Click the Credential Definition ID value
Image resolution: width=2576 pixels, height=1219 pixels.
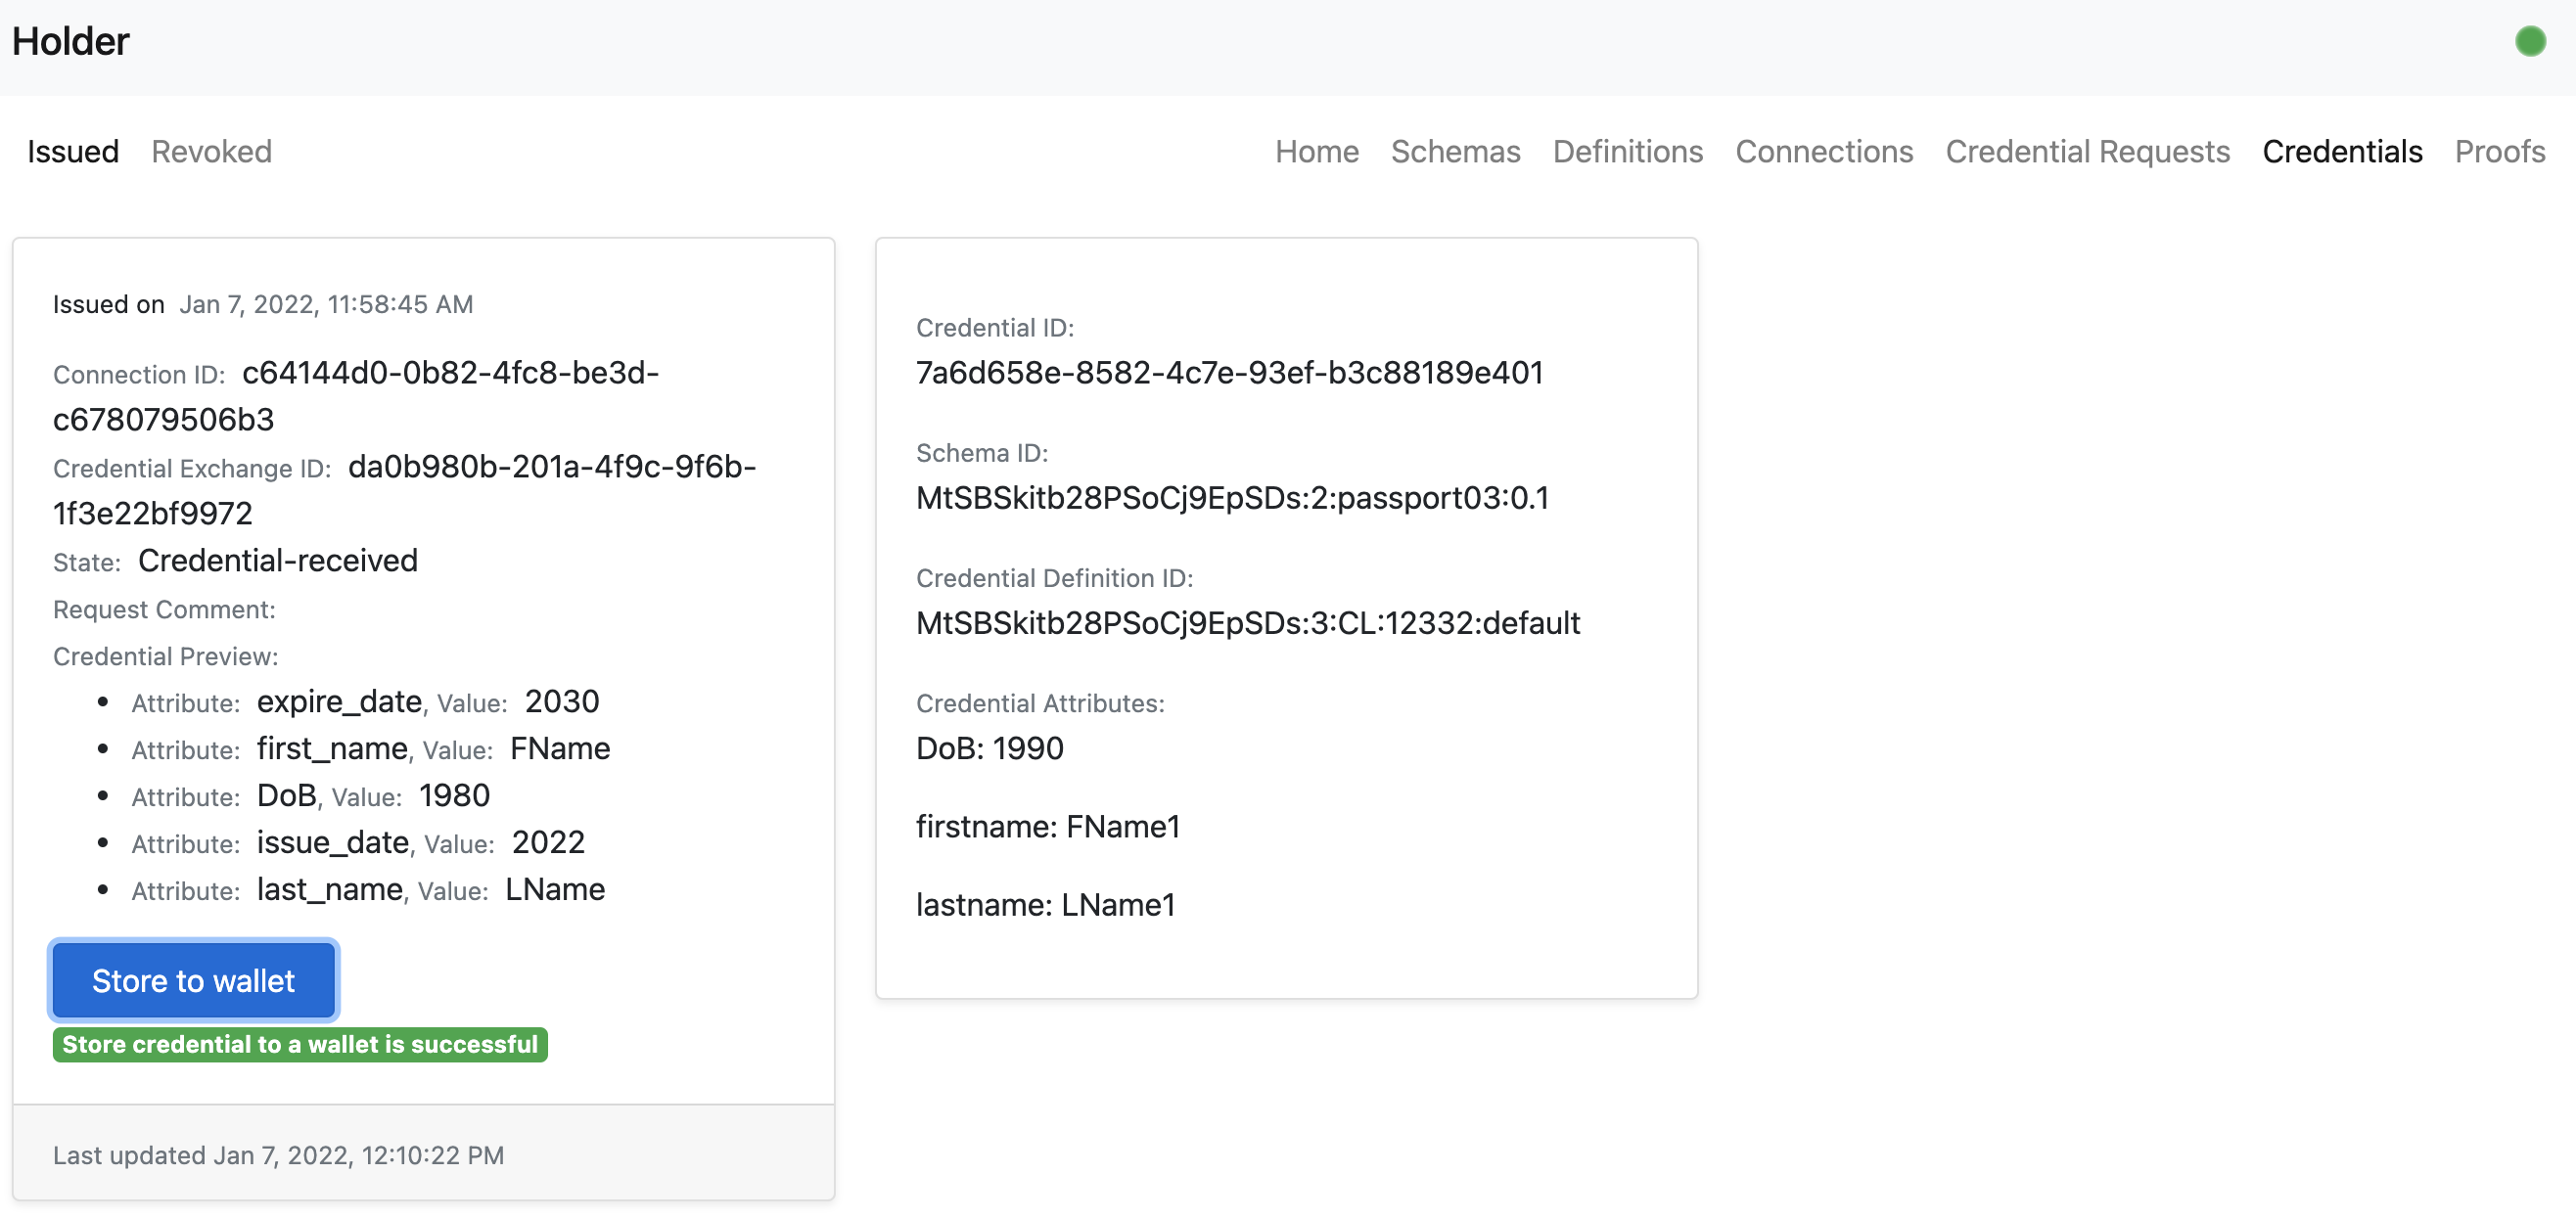(1247, 623)
